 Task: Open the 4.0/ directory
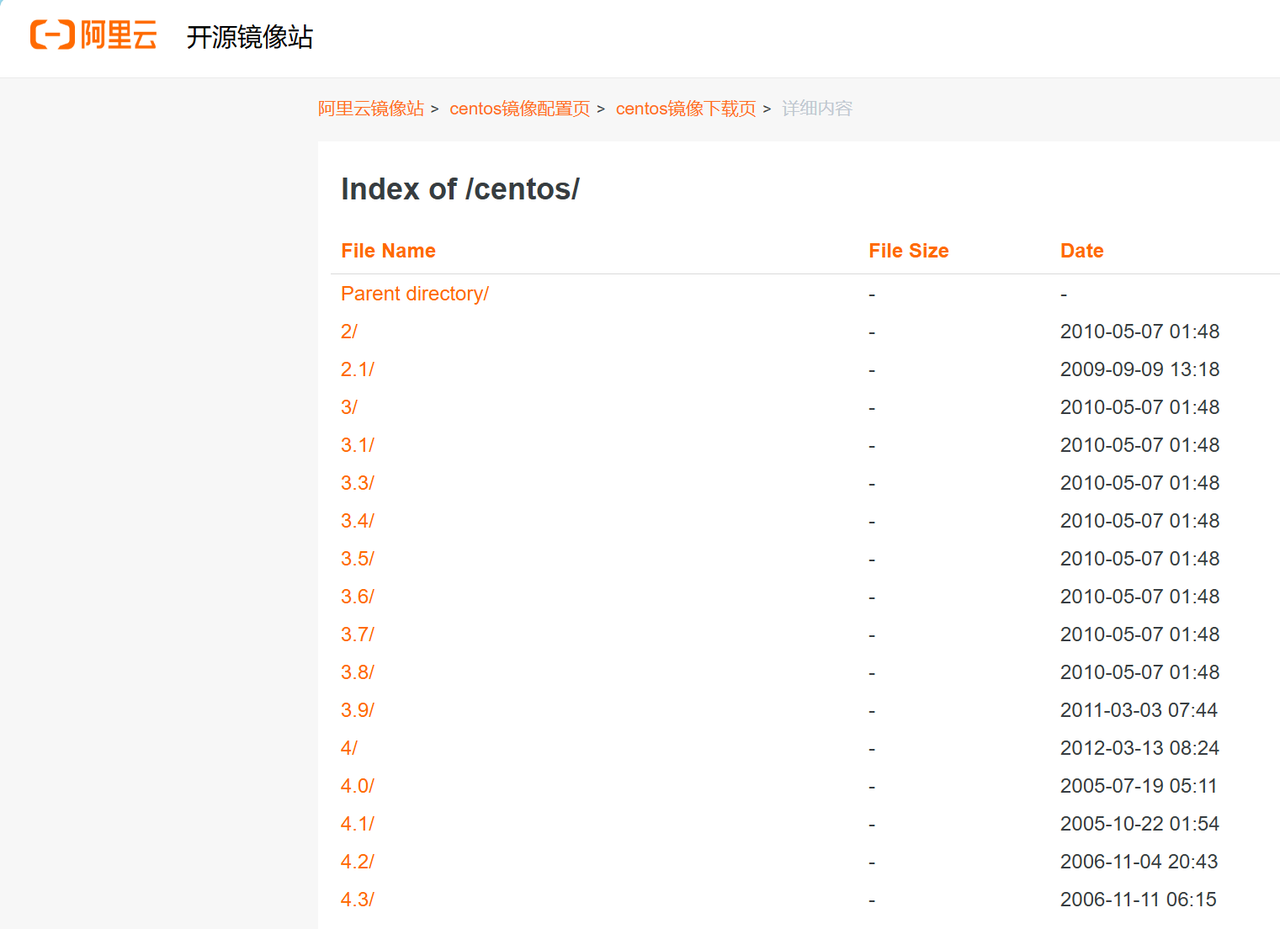pyautogui.click(x=358, y=786)
